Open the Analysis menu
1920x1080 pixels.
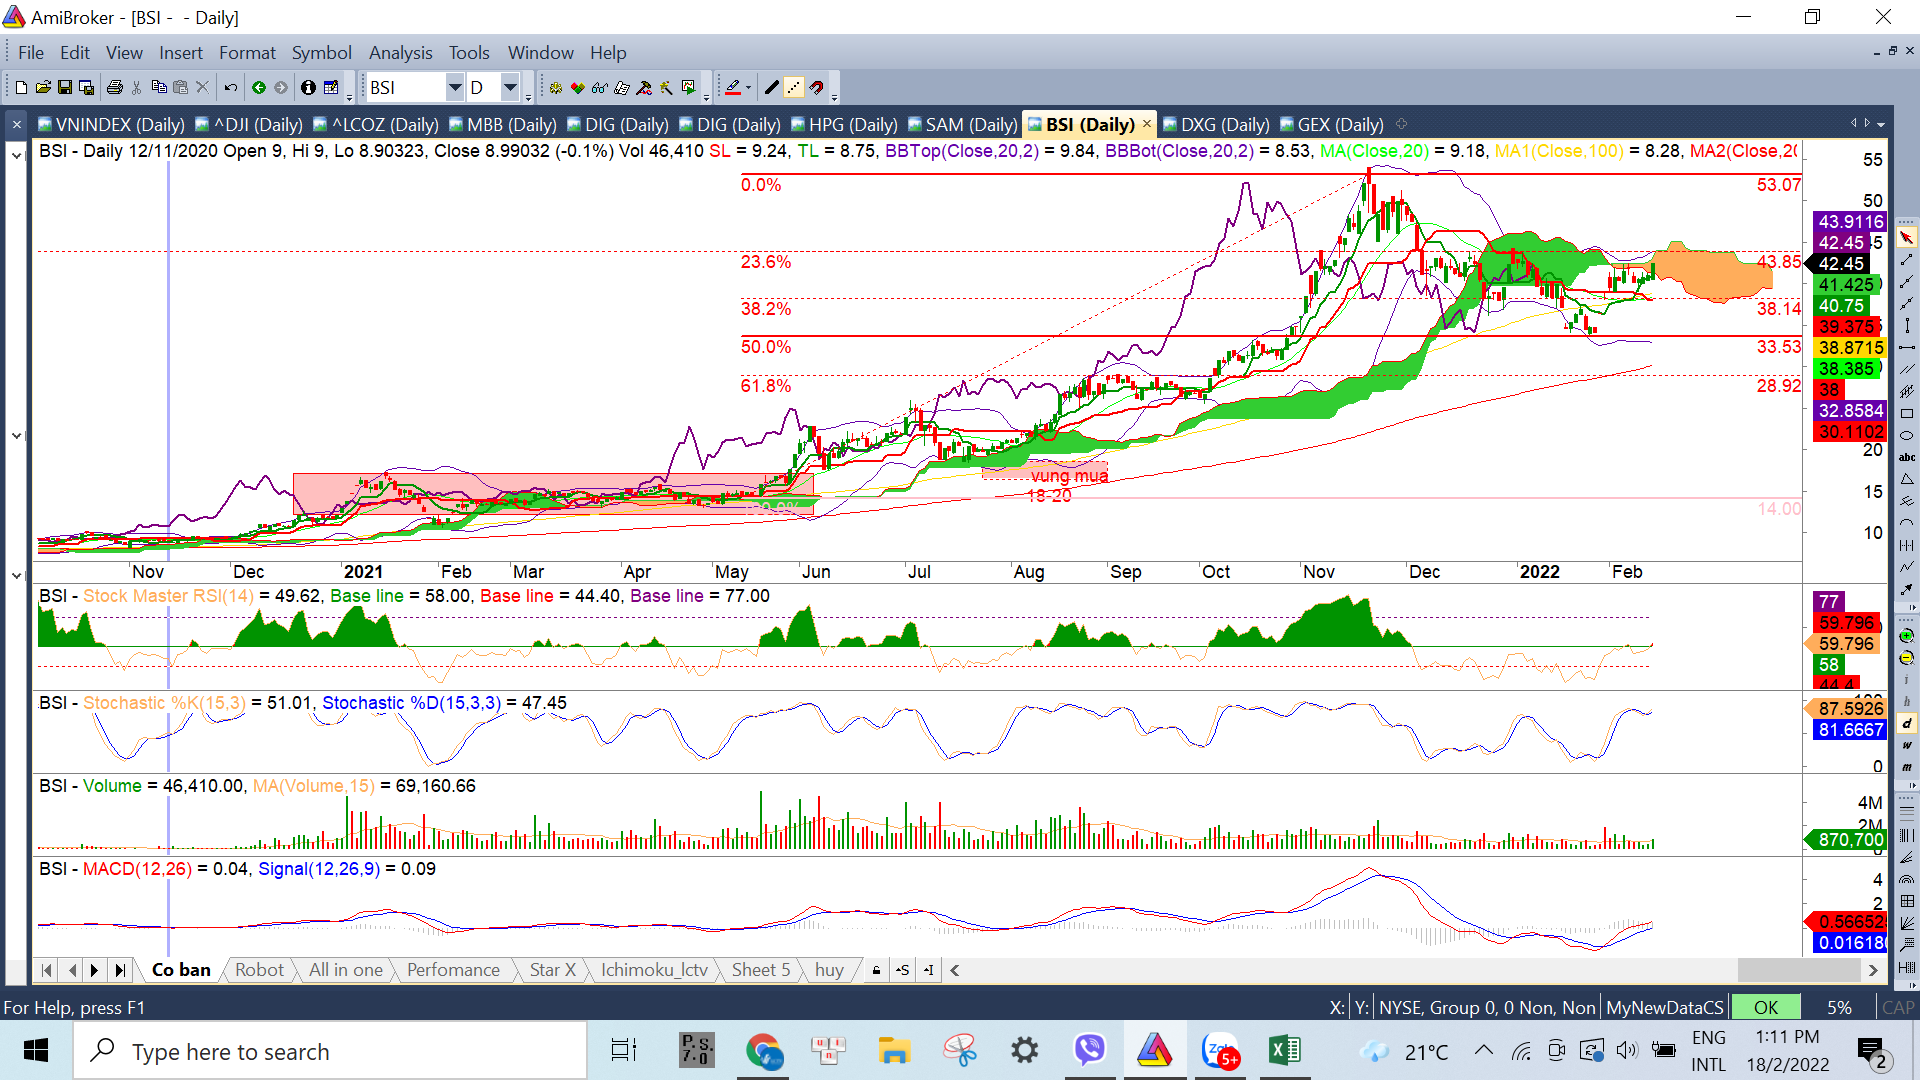(x=400, y=53)
